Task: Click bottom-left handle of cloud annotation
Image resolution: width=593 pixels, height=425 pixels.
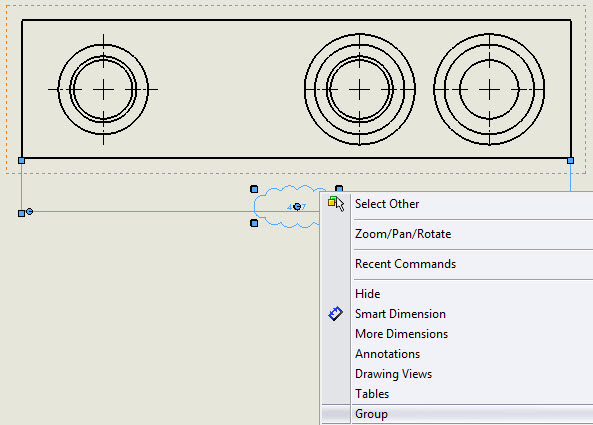Action: point(254,223)
